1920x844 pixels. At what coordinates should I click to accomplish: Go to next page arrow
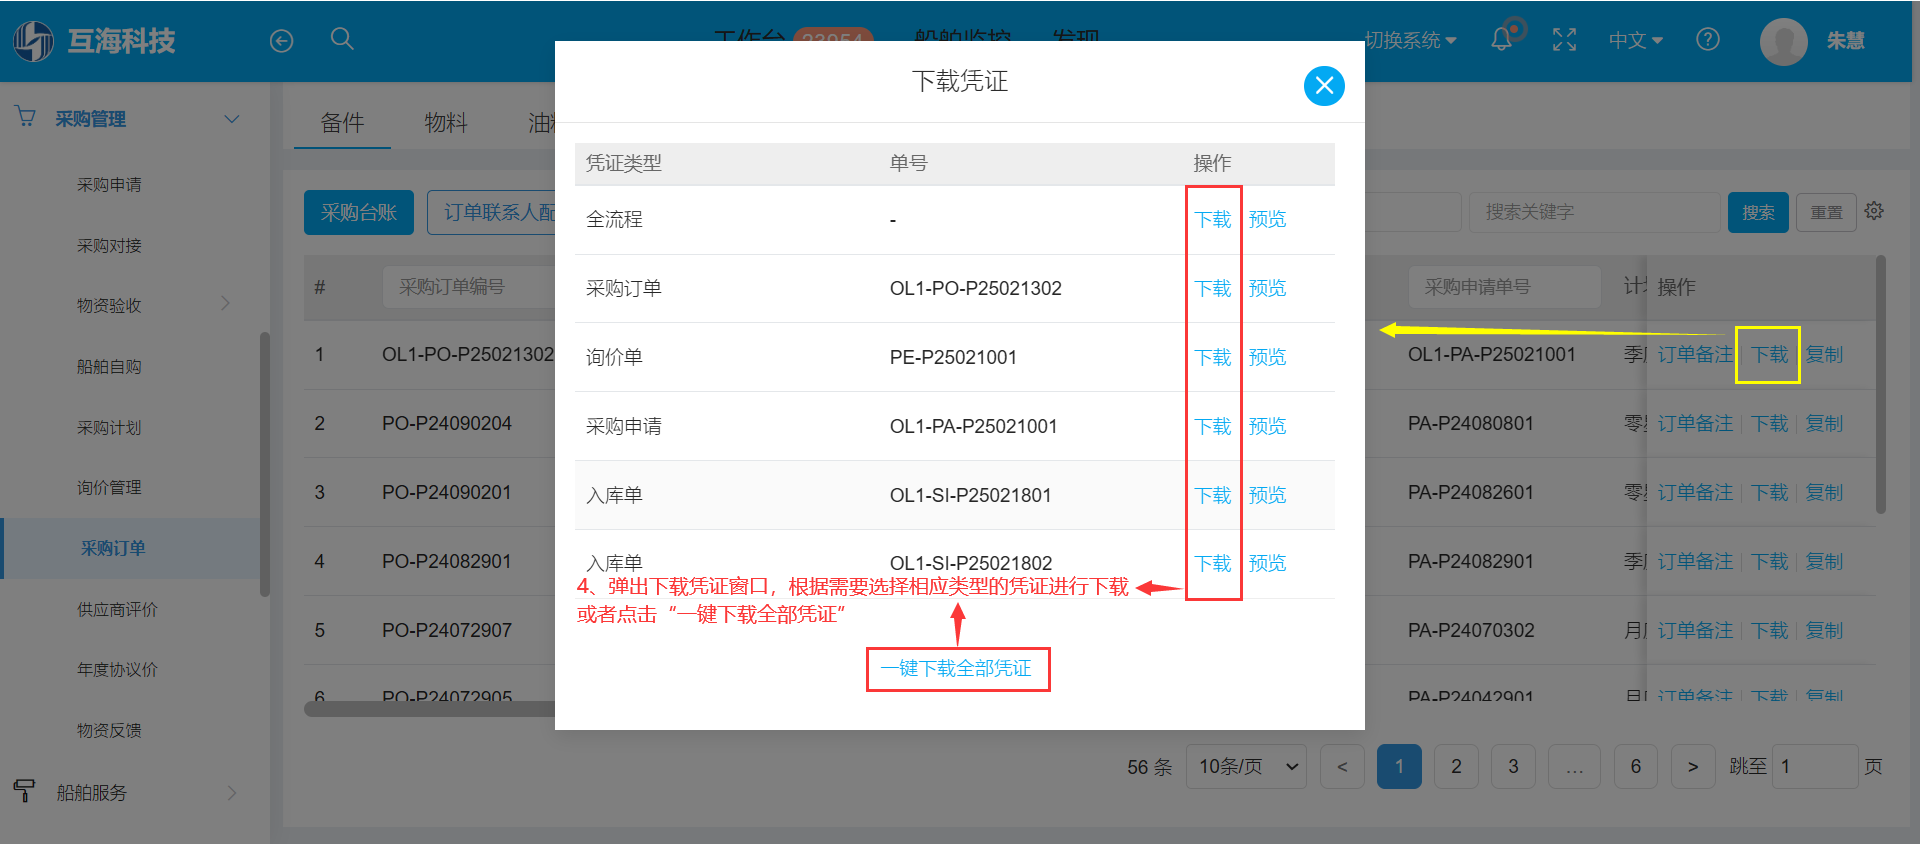point(1693,766)
